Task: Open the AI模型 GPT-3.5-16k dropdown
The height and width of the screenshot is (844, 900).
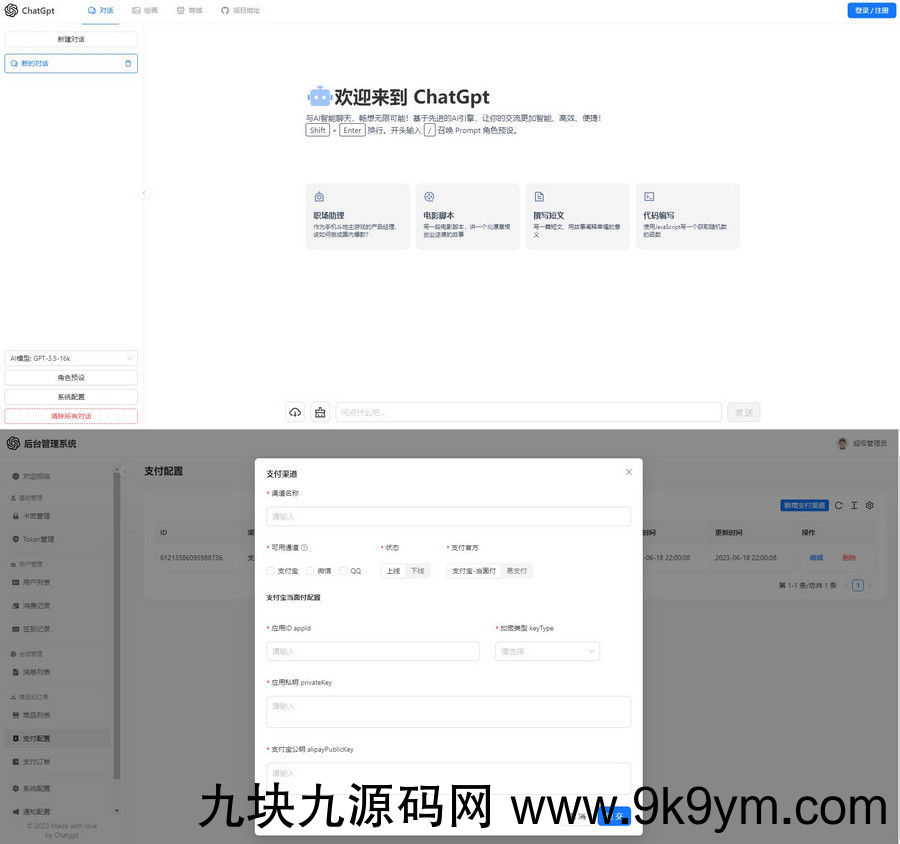Action: (x=71, y=358)
